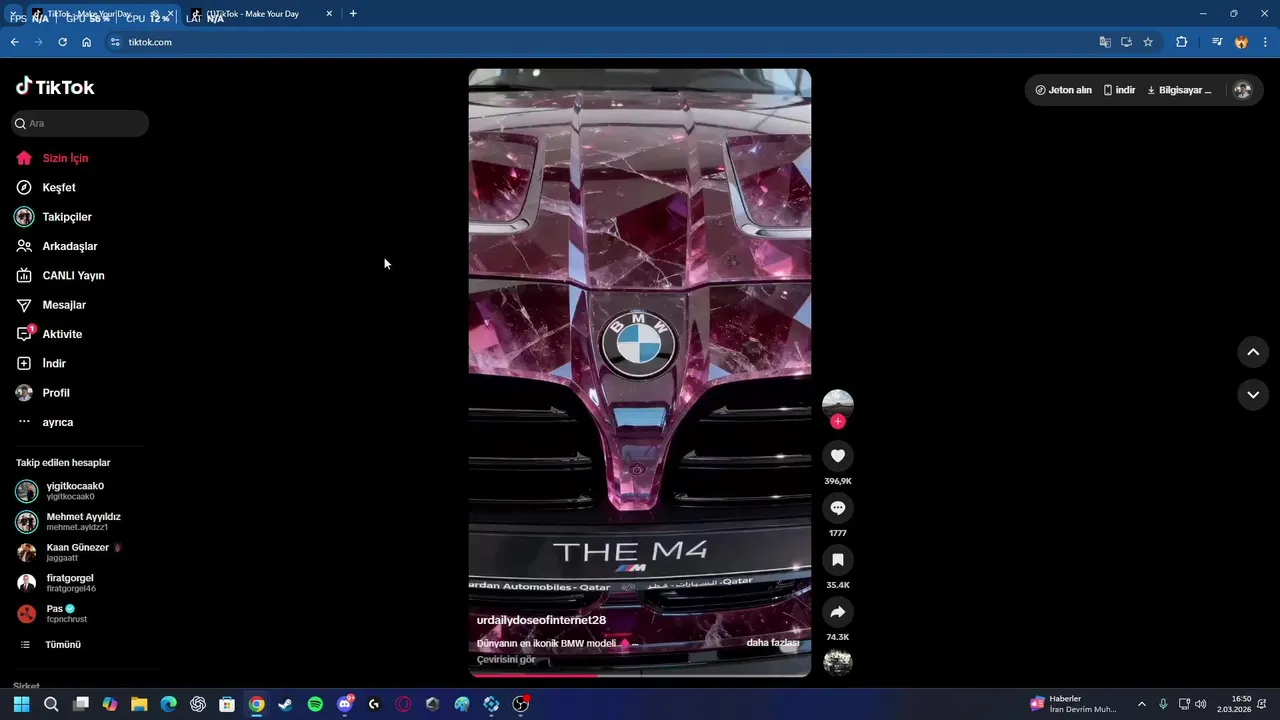1280x720 pixels.
Task: Open Discord from the taskbar
Action: coord(345,704)
